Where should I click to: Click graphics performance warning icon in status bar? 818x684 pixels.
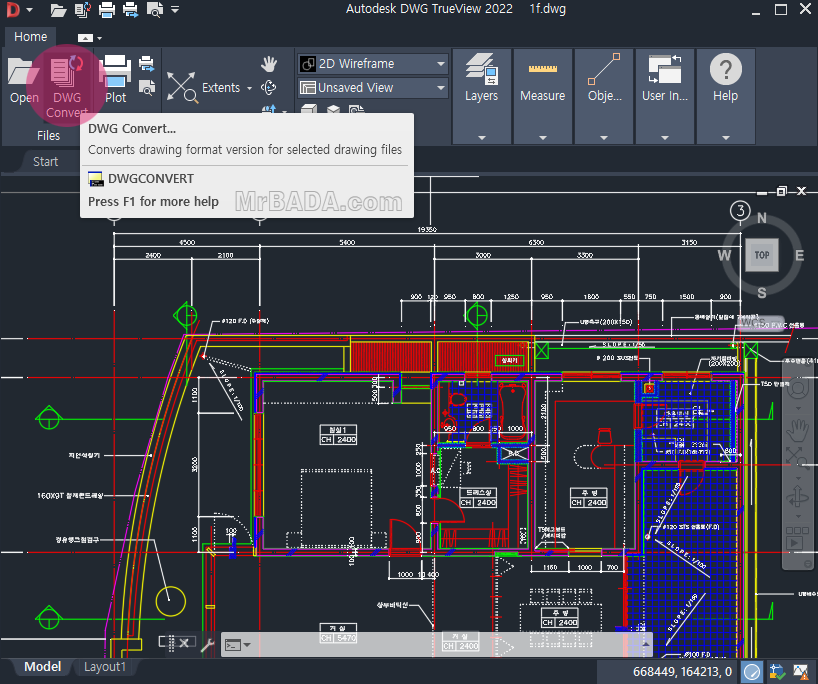tap(801, 671)
